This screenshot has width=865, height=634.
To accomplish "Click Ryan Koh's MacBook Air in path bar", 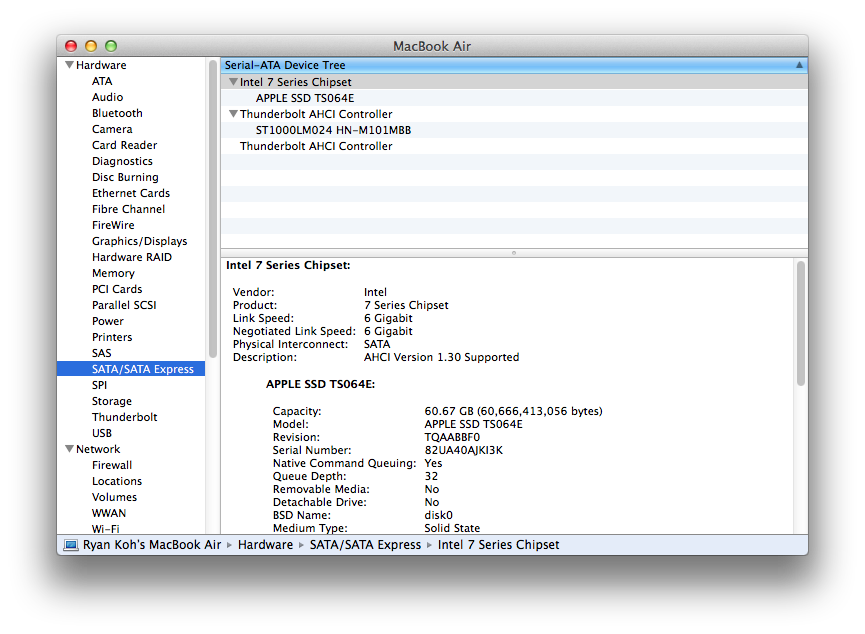I will 152,545.
